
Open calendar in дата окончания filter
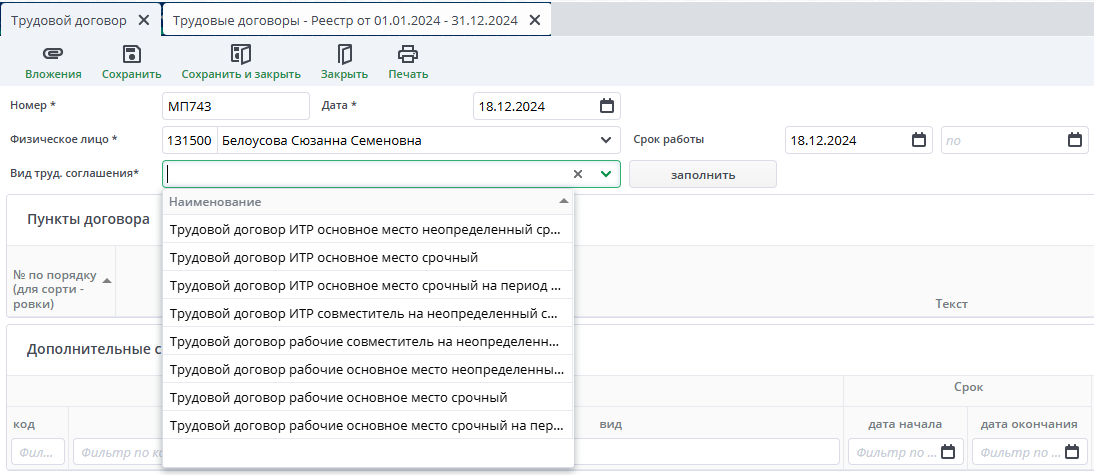[x=1072, y=452]
